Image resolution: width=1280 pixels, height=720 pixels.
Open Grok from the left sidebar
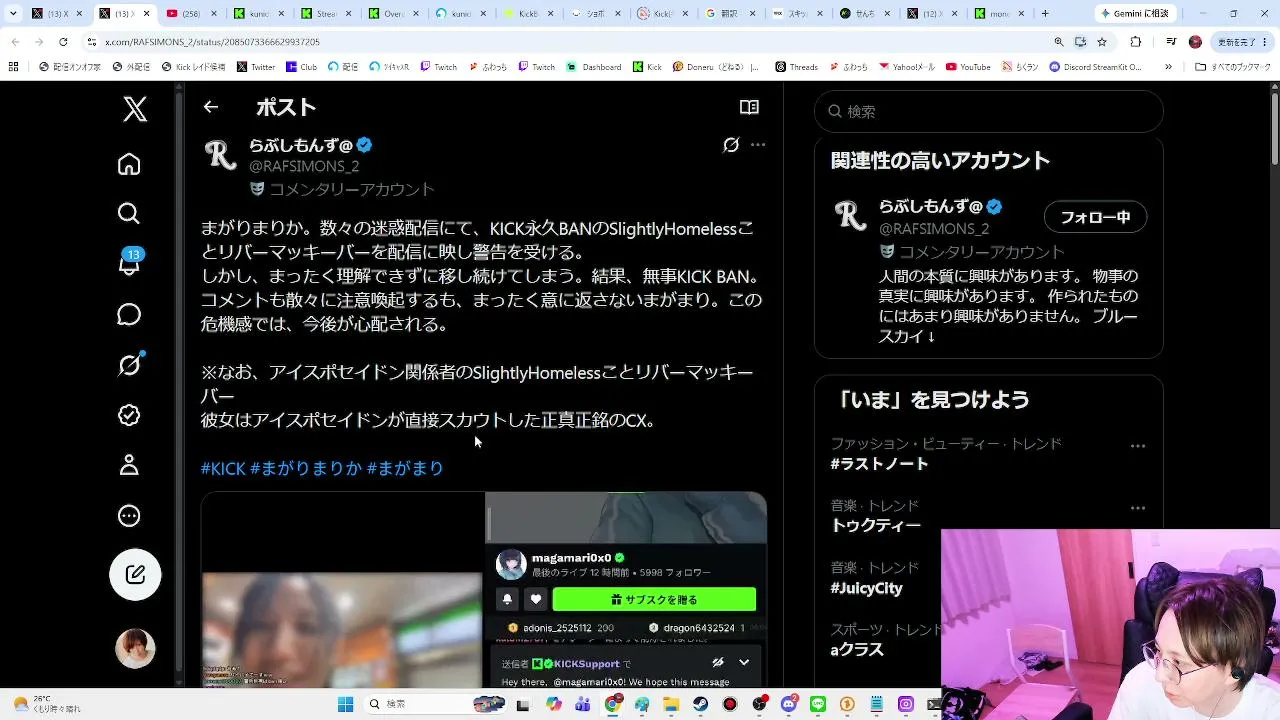pos(130,365)
